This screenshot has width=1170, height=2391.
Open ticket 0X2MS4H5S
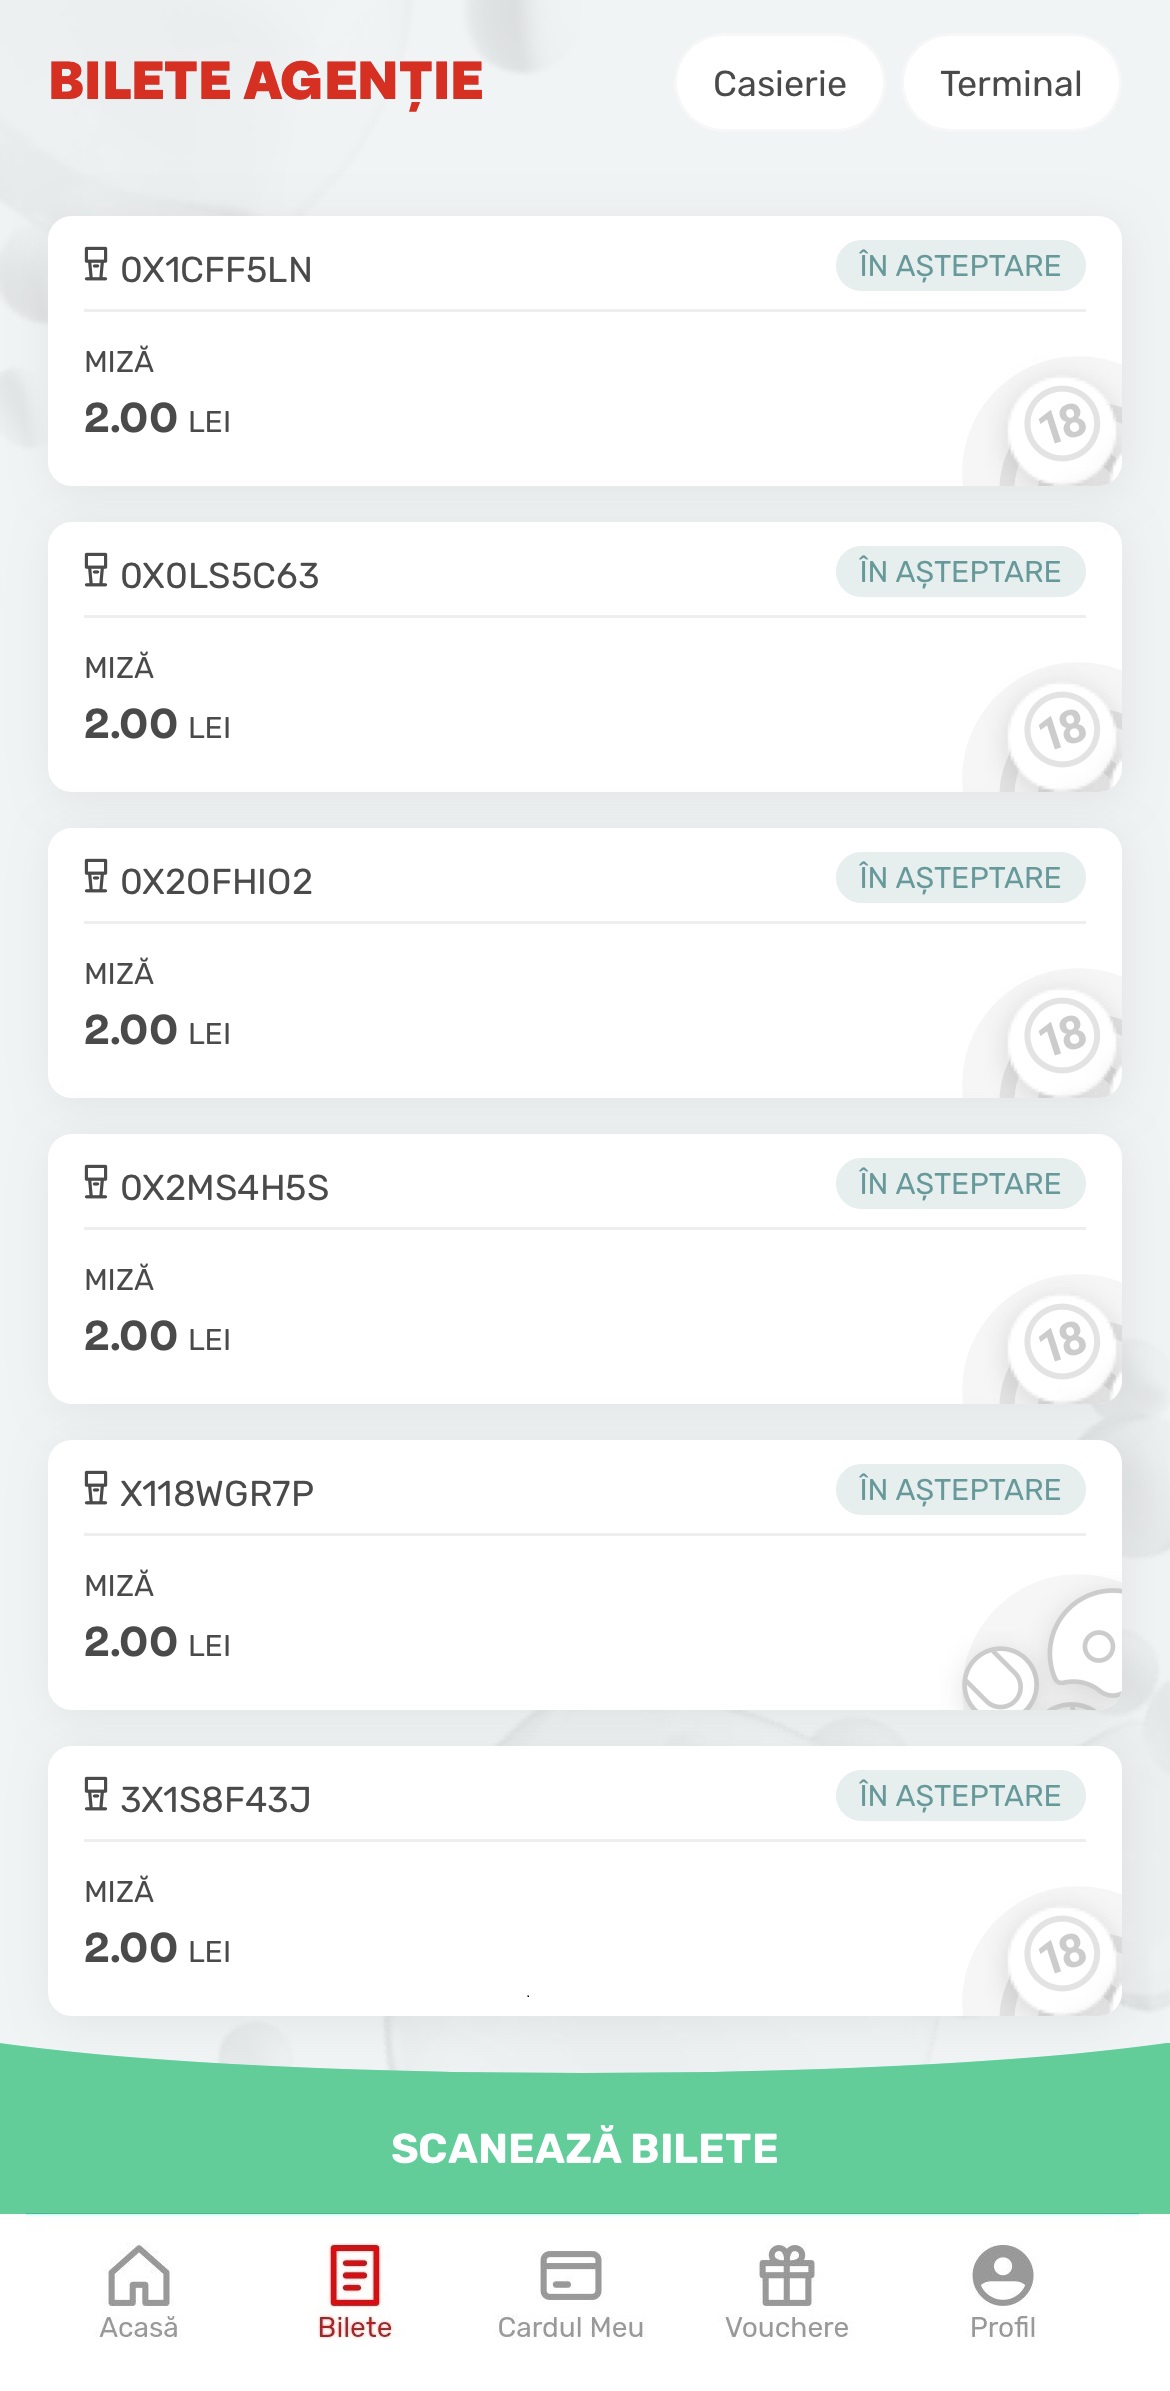click(x=585, y=1269)
